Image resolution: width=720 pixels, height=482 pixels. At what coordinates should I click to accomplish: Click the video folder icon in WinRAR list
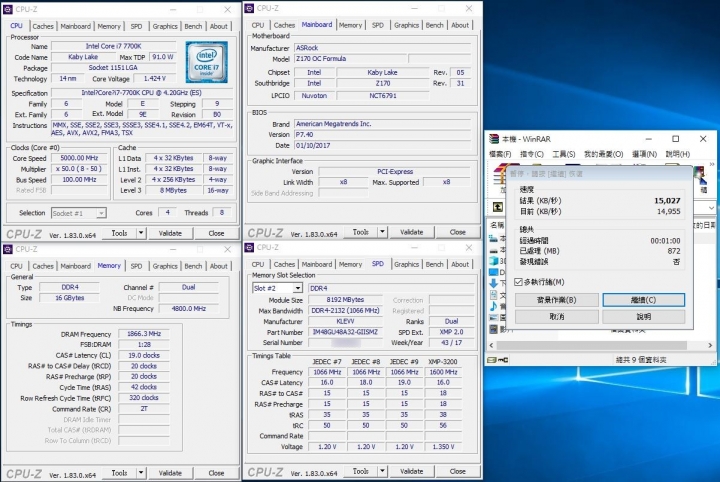[494, 329]
